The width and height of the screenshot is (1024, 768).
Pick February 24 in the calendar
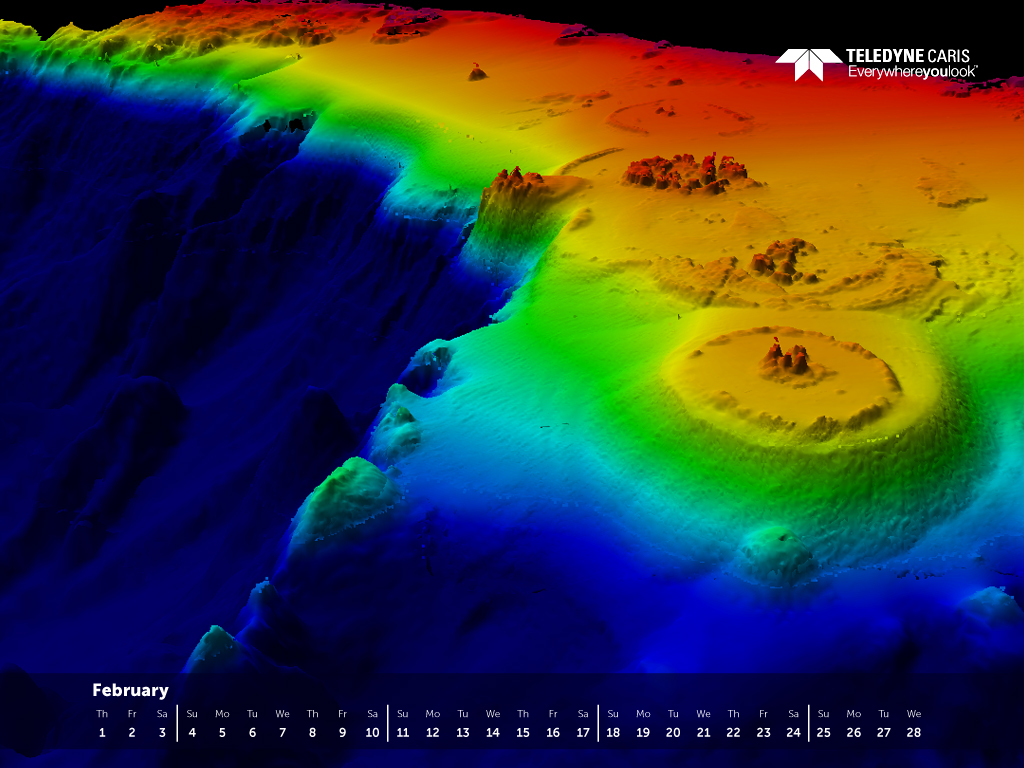(793, 732)
